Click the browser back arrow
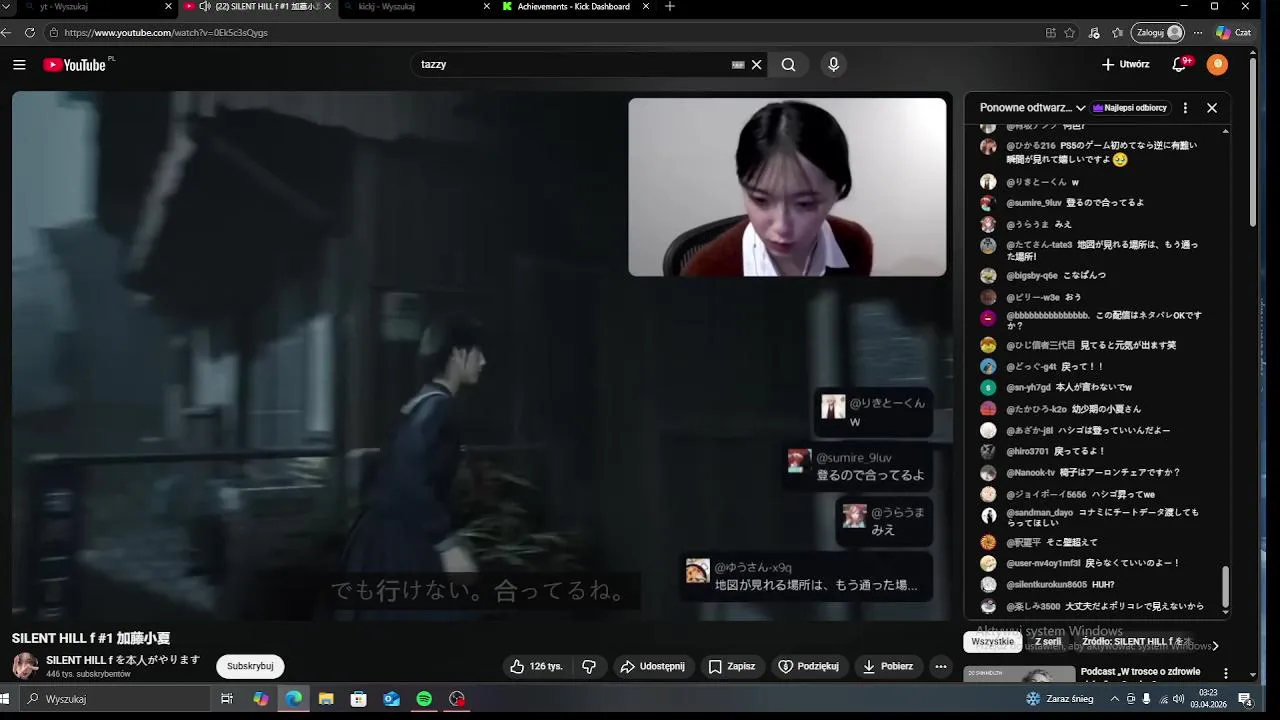1280x720 pixels. pyautogui.click(x=6, y=33)
